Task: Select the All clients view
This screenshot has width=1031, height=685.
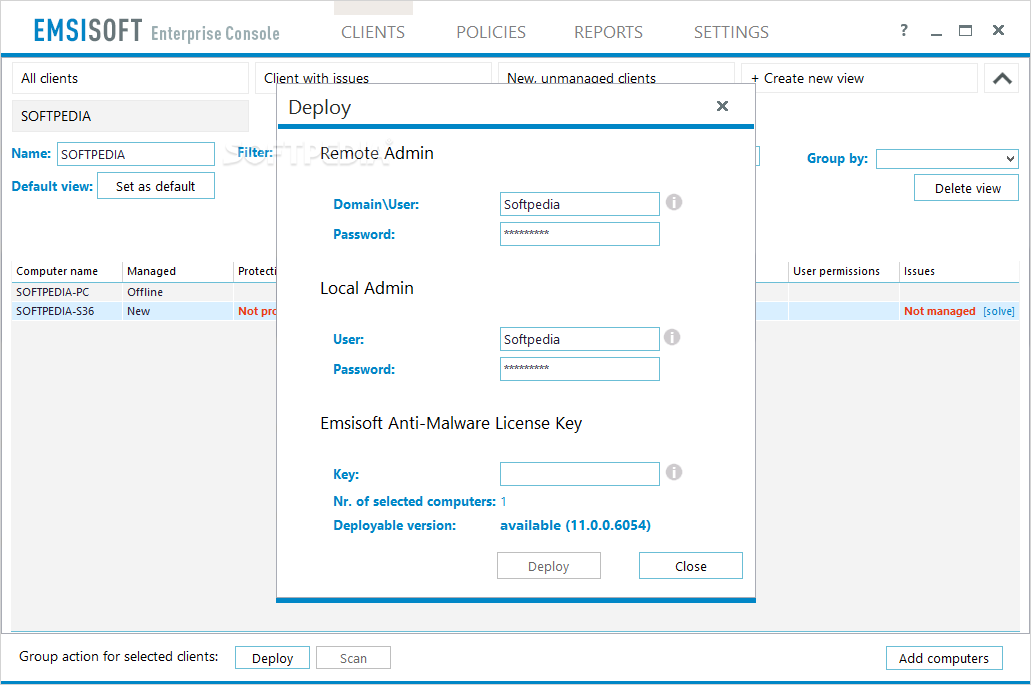Action: (x=130, y=78)
